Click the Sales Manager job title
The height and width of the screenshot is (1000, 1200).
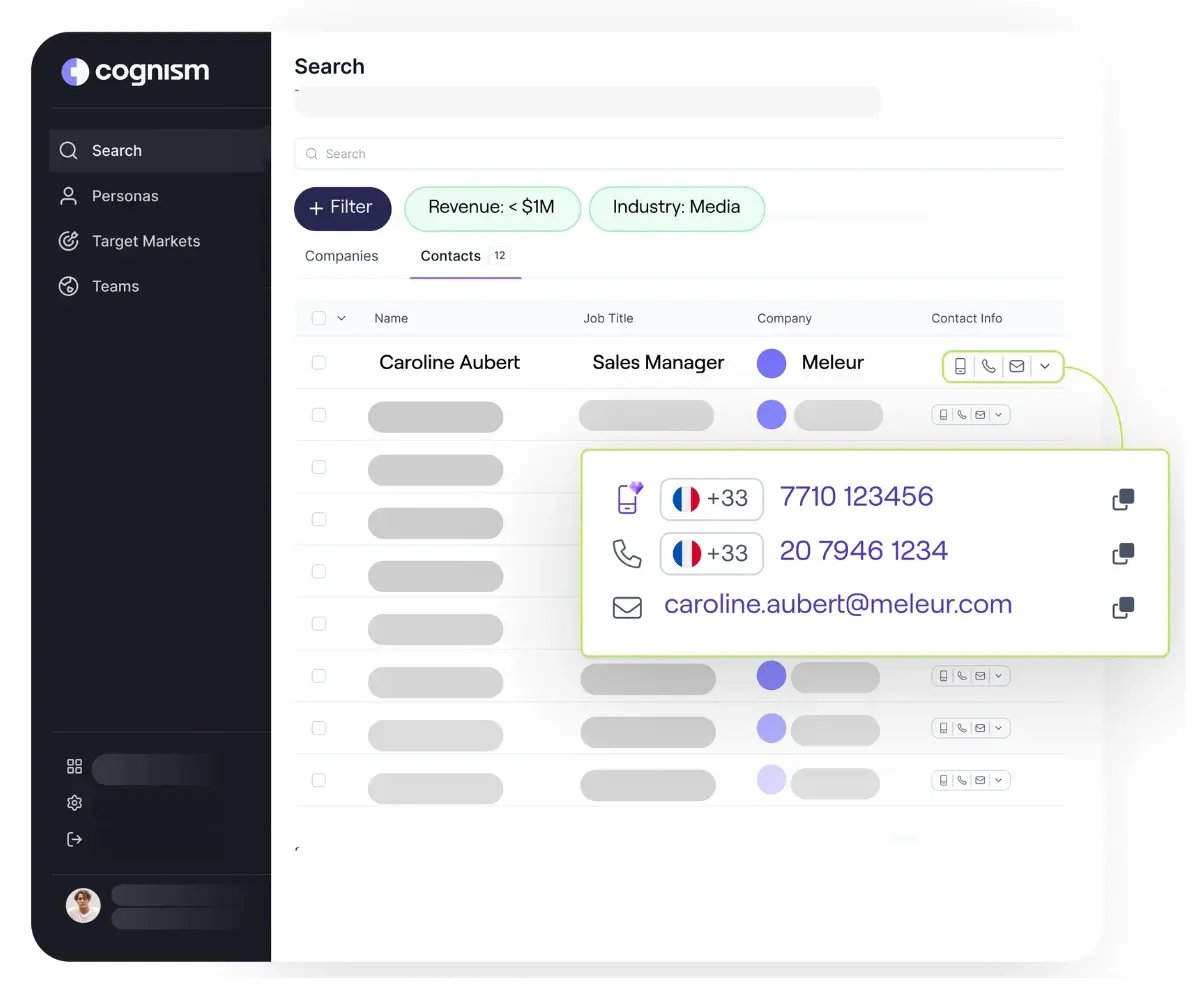click(x=658, y=363)
